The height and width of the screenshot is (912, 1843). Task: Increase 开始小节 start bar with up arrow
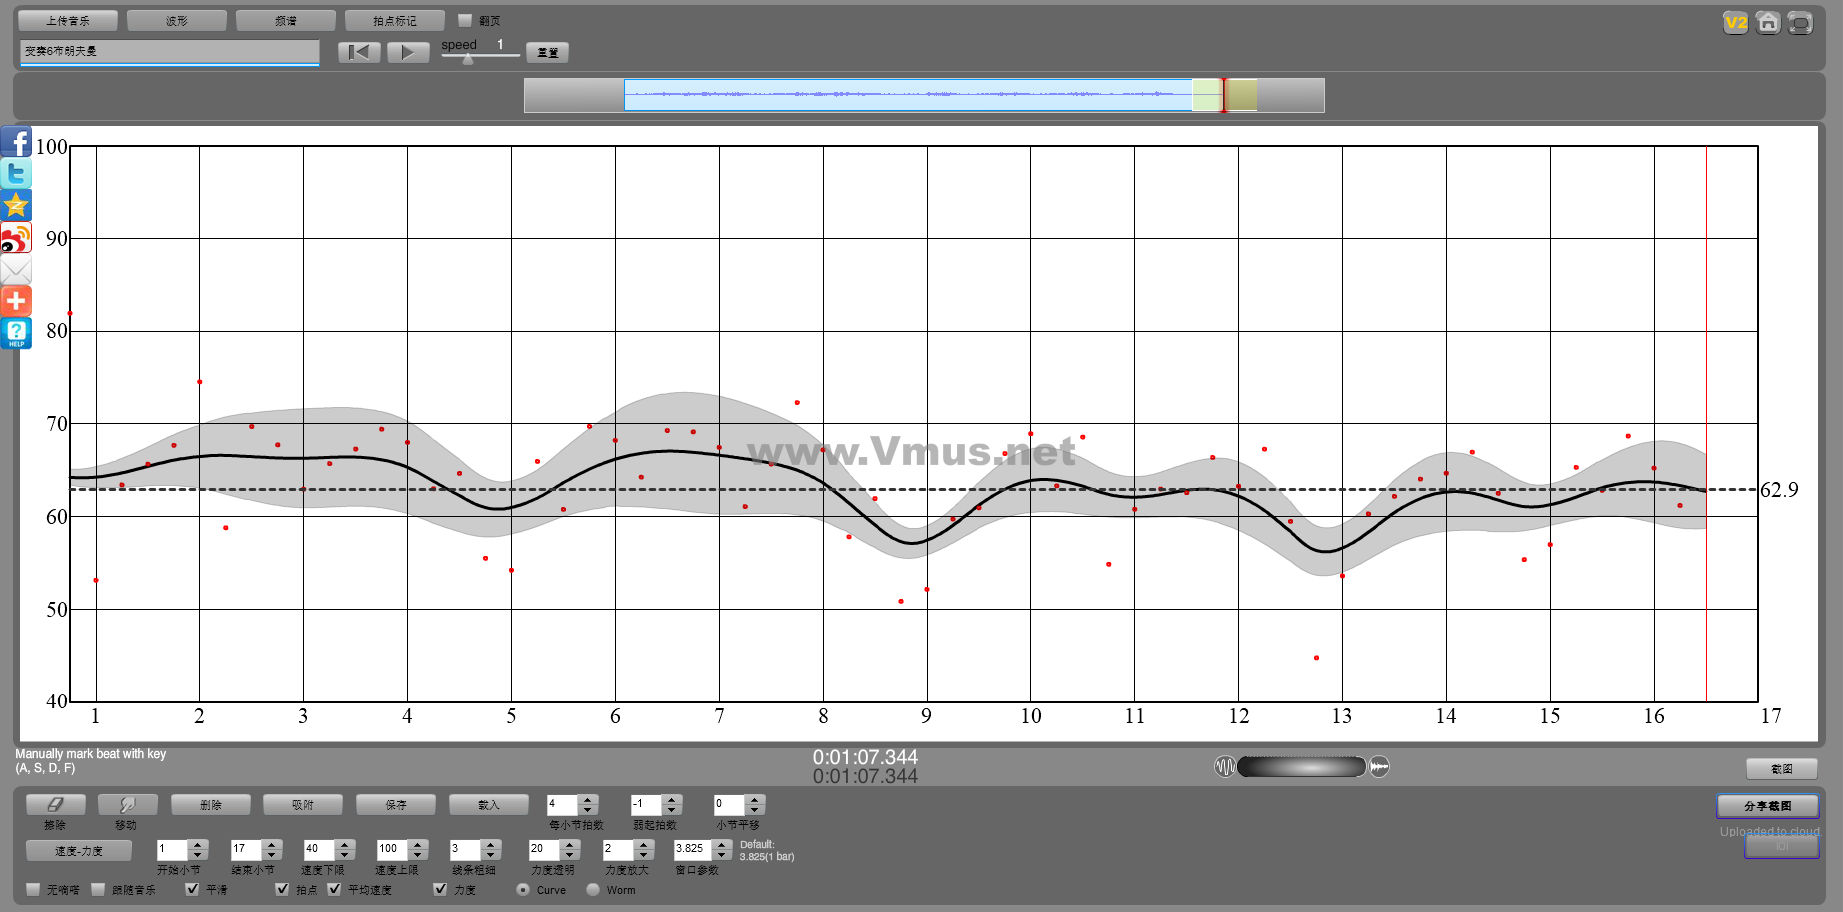coord(198,844)
